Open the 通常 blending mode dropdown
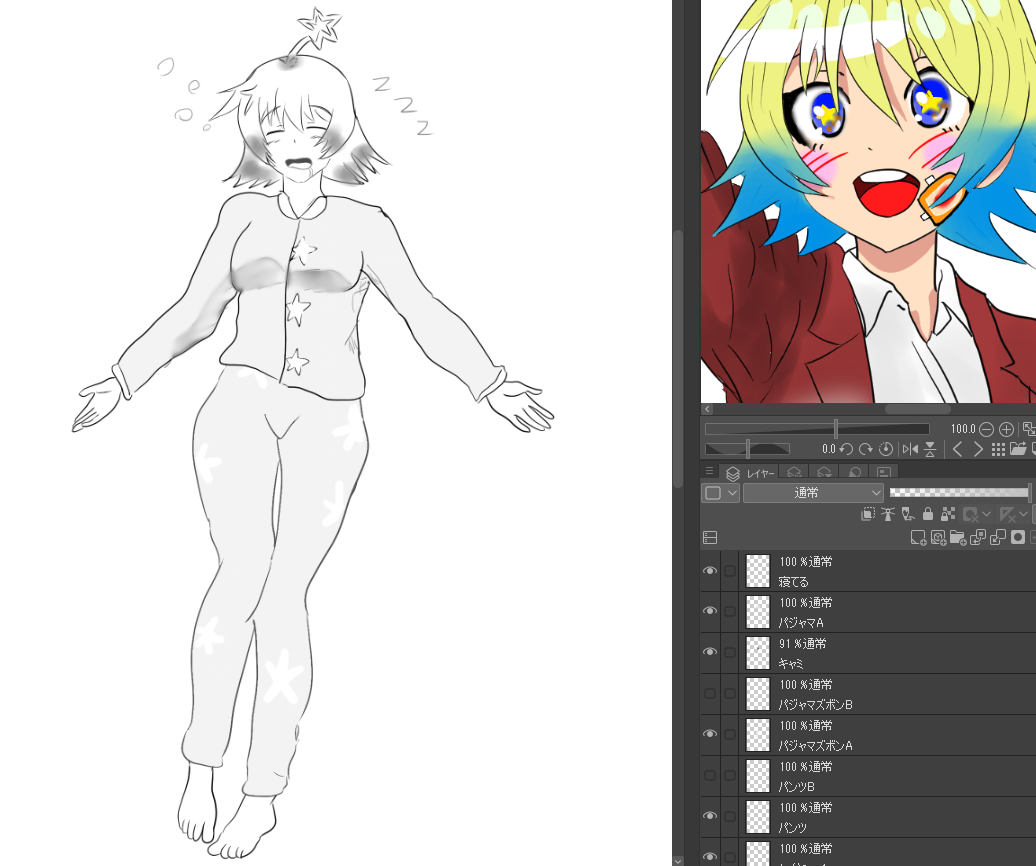This screenshot has width=1036, height=866. pos(813,492)
